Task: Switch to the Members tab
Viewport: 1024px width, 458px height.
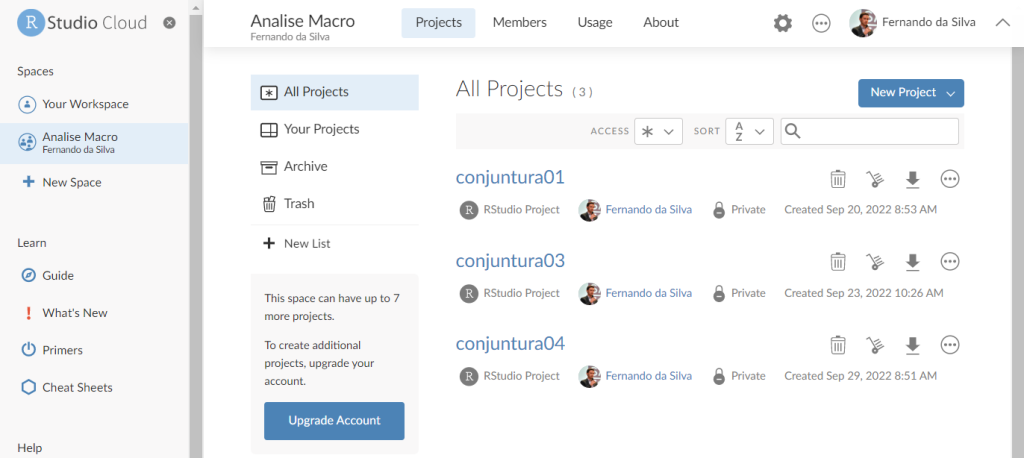Action: tap(520, 23)
